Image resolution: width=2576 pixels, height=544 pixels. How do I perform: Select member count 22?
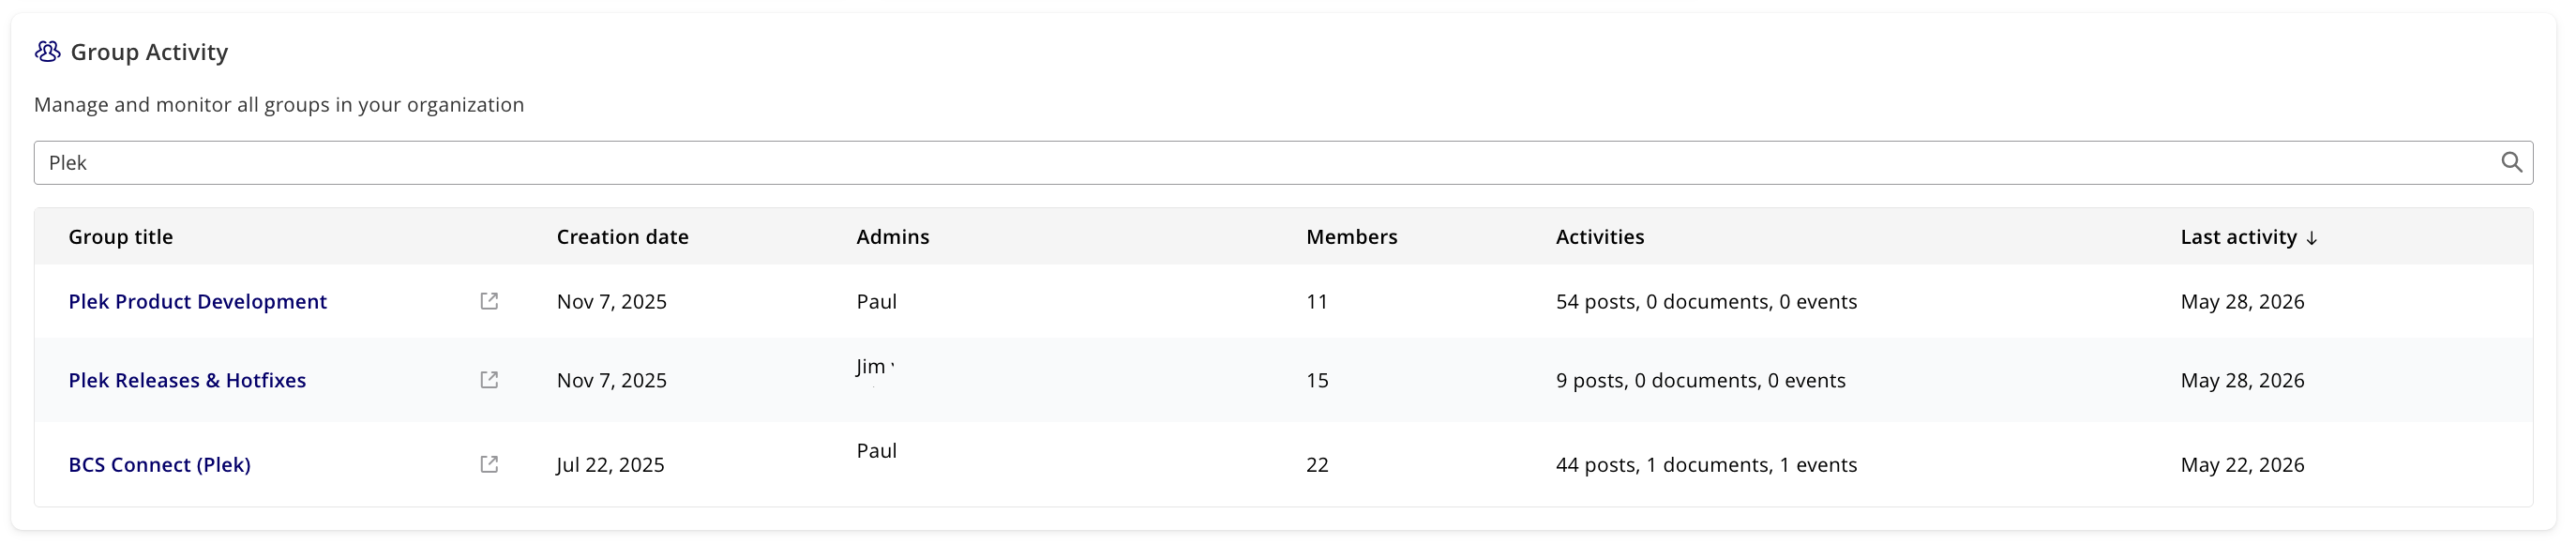tap(1317, 464)
